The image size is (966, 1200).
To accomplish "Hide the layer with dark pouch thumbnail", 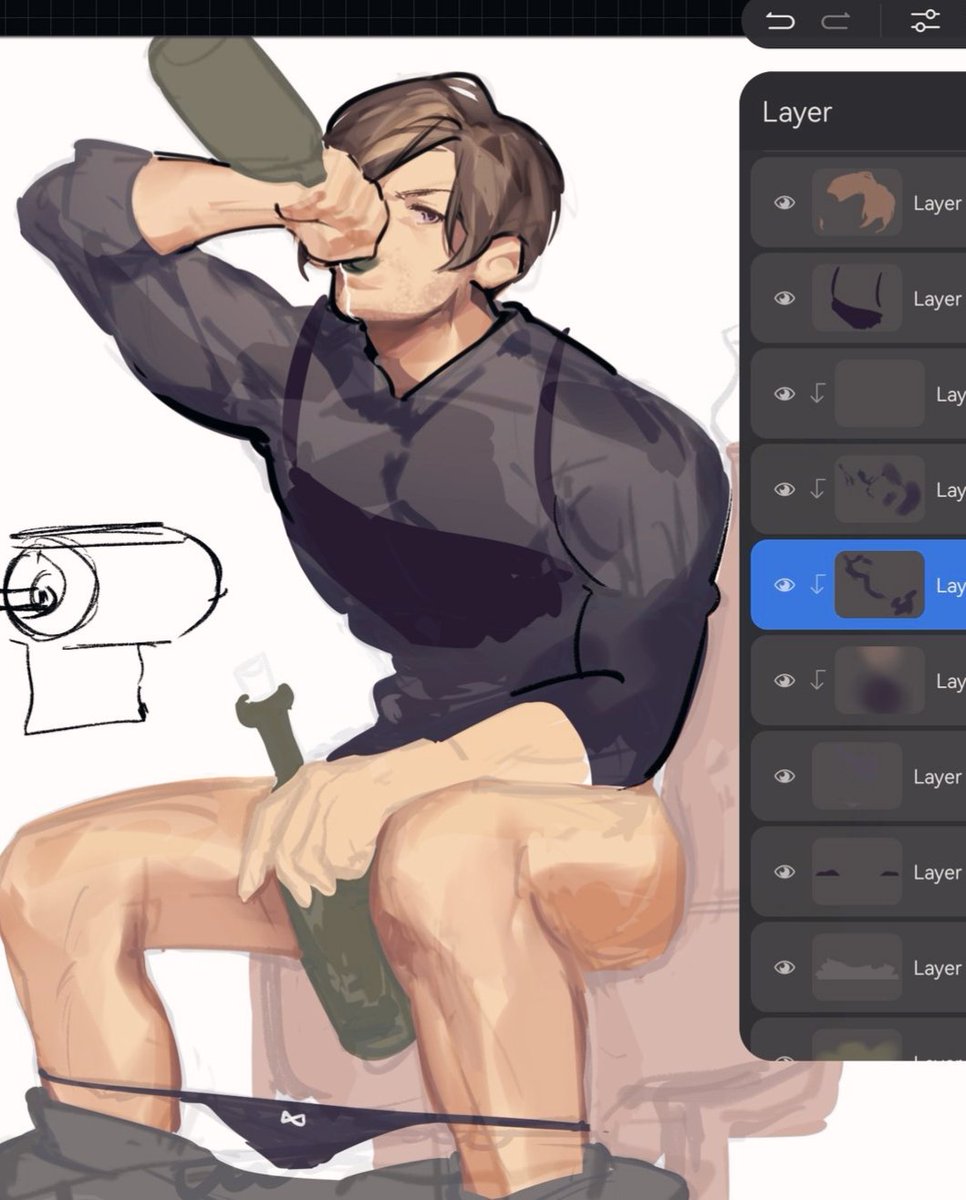I will (x=785, y=298).
